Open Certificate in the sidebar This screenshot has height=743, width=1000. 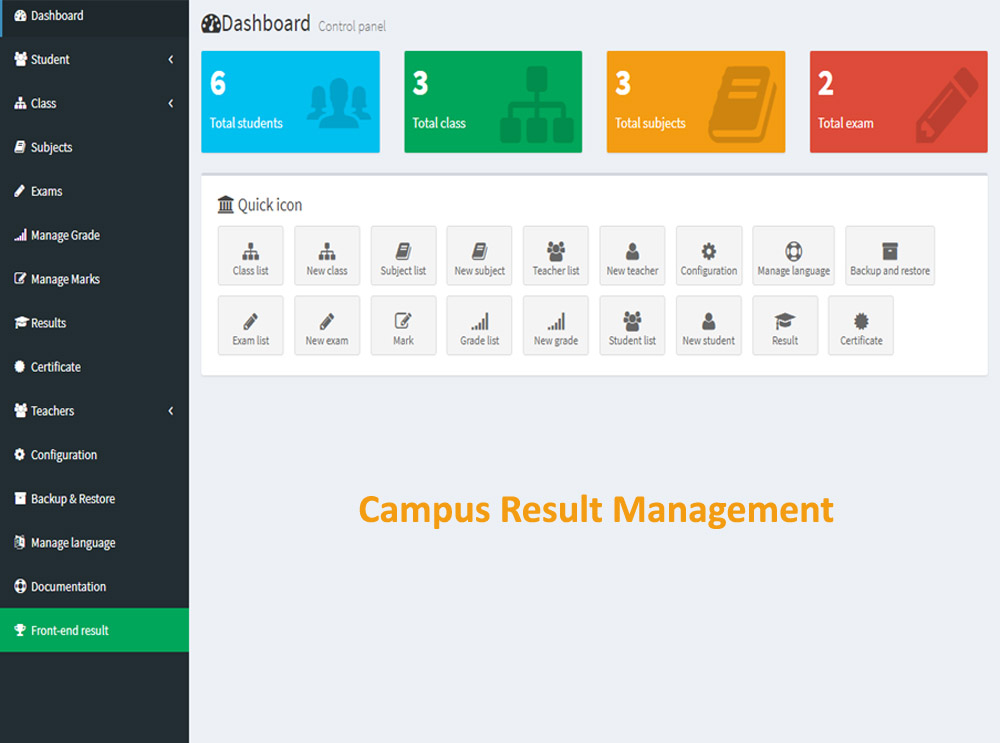coord(94,367)
